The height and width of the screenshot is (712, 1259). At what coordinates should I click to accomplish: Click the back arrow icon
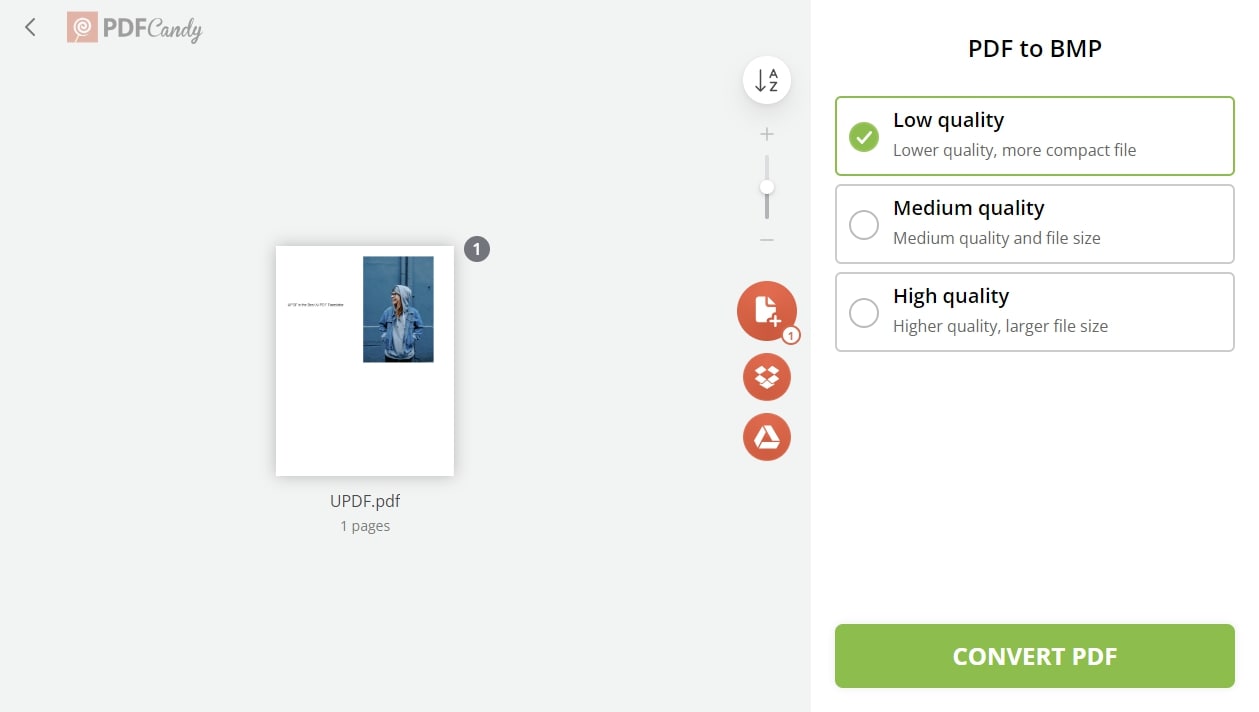(x=30, y=27)
